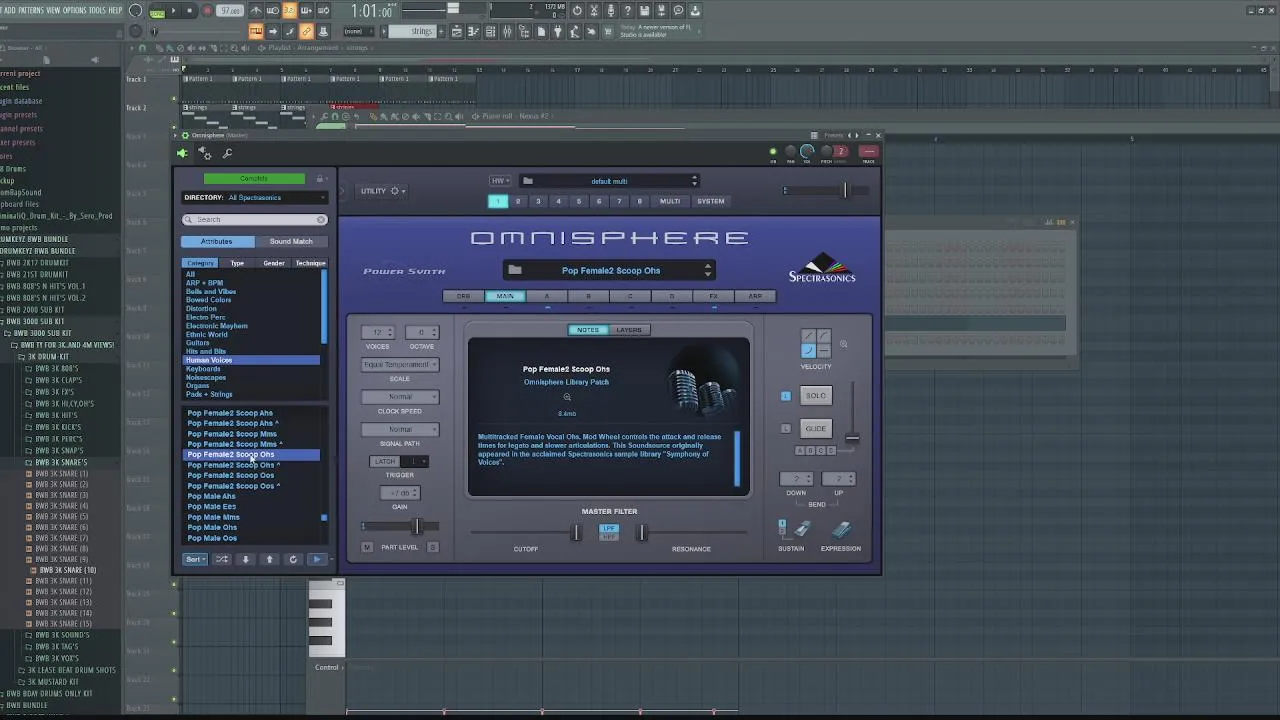Screen dimensions: 1280x720
Task: Click the Part Level slider handle
Action: 417,527
